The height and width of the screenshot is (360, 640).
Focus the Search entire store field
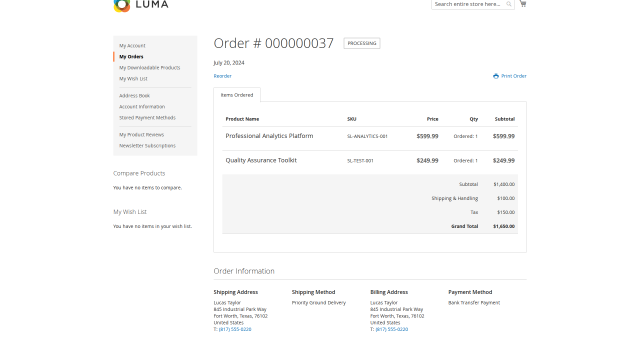(x=473, y=4)
